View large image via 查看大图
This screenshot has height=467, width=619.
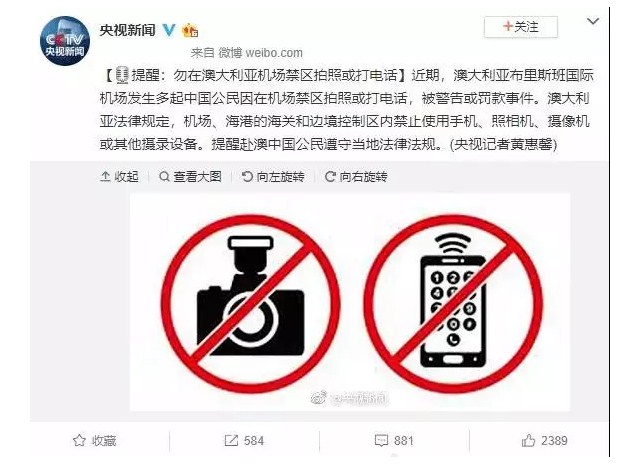[x=190, y=176]
